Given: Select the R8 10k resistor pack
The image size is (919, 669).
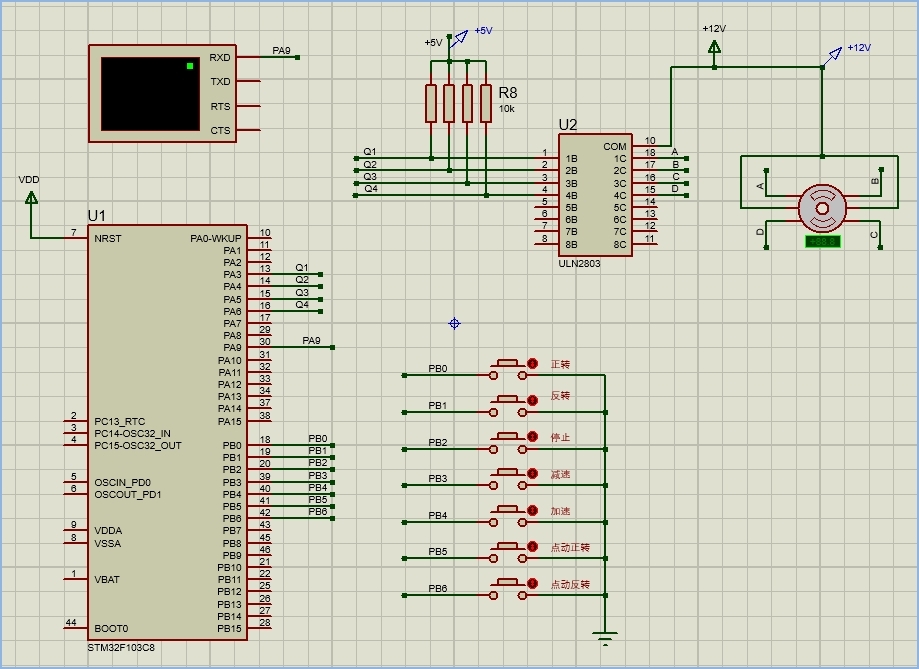Looking at the screenshot, I should tap(458, 103).
